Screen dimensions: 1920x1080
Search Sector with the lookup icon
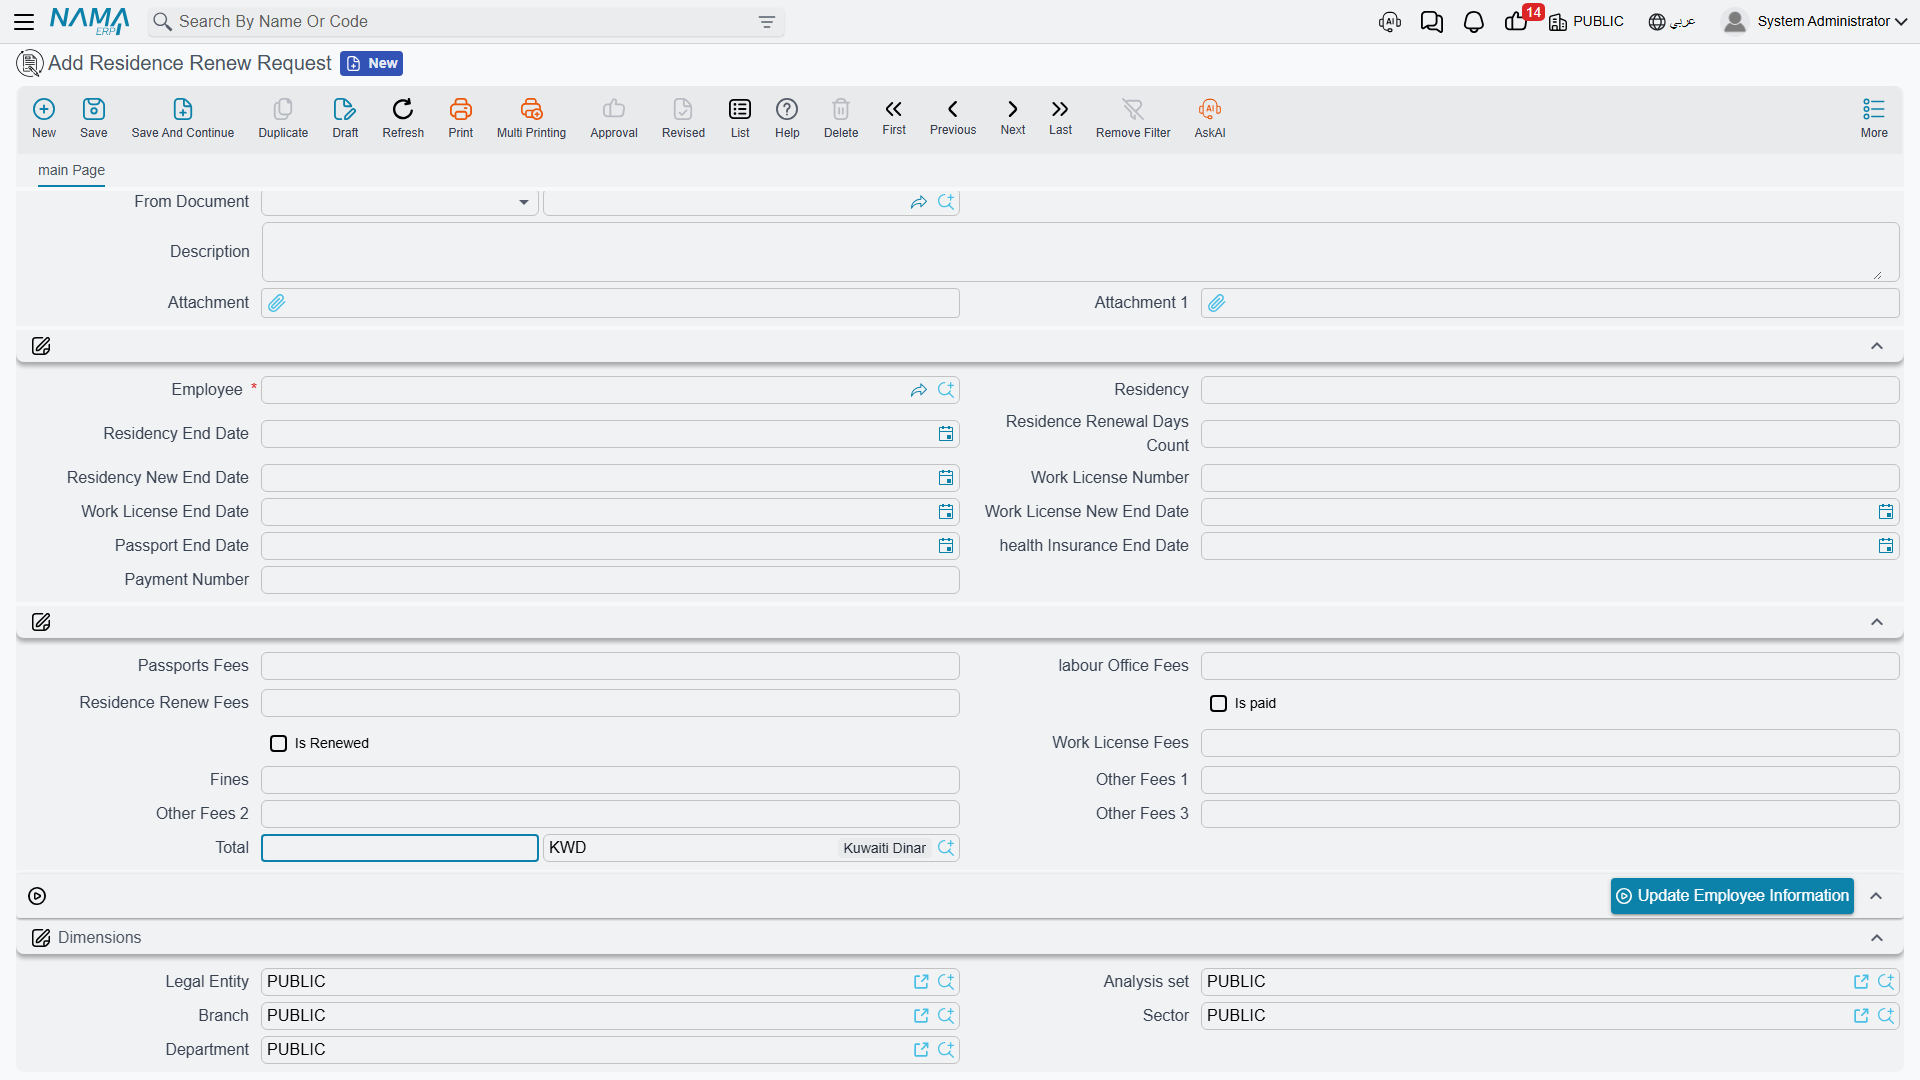tap(1886, 1016)
